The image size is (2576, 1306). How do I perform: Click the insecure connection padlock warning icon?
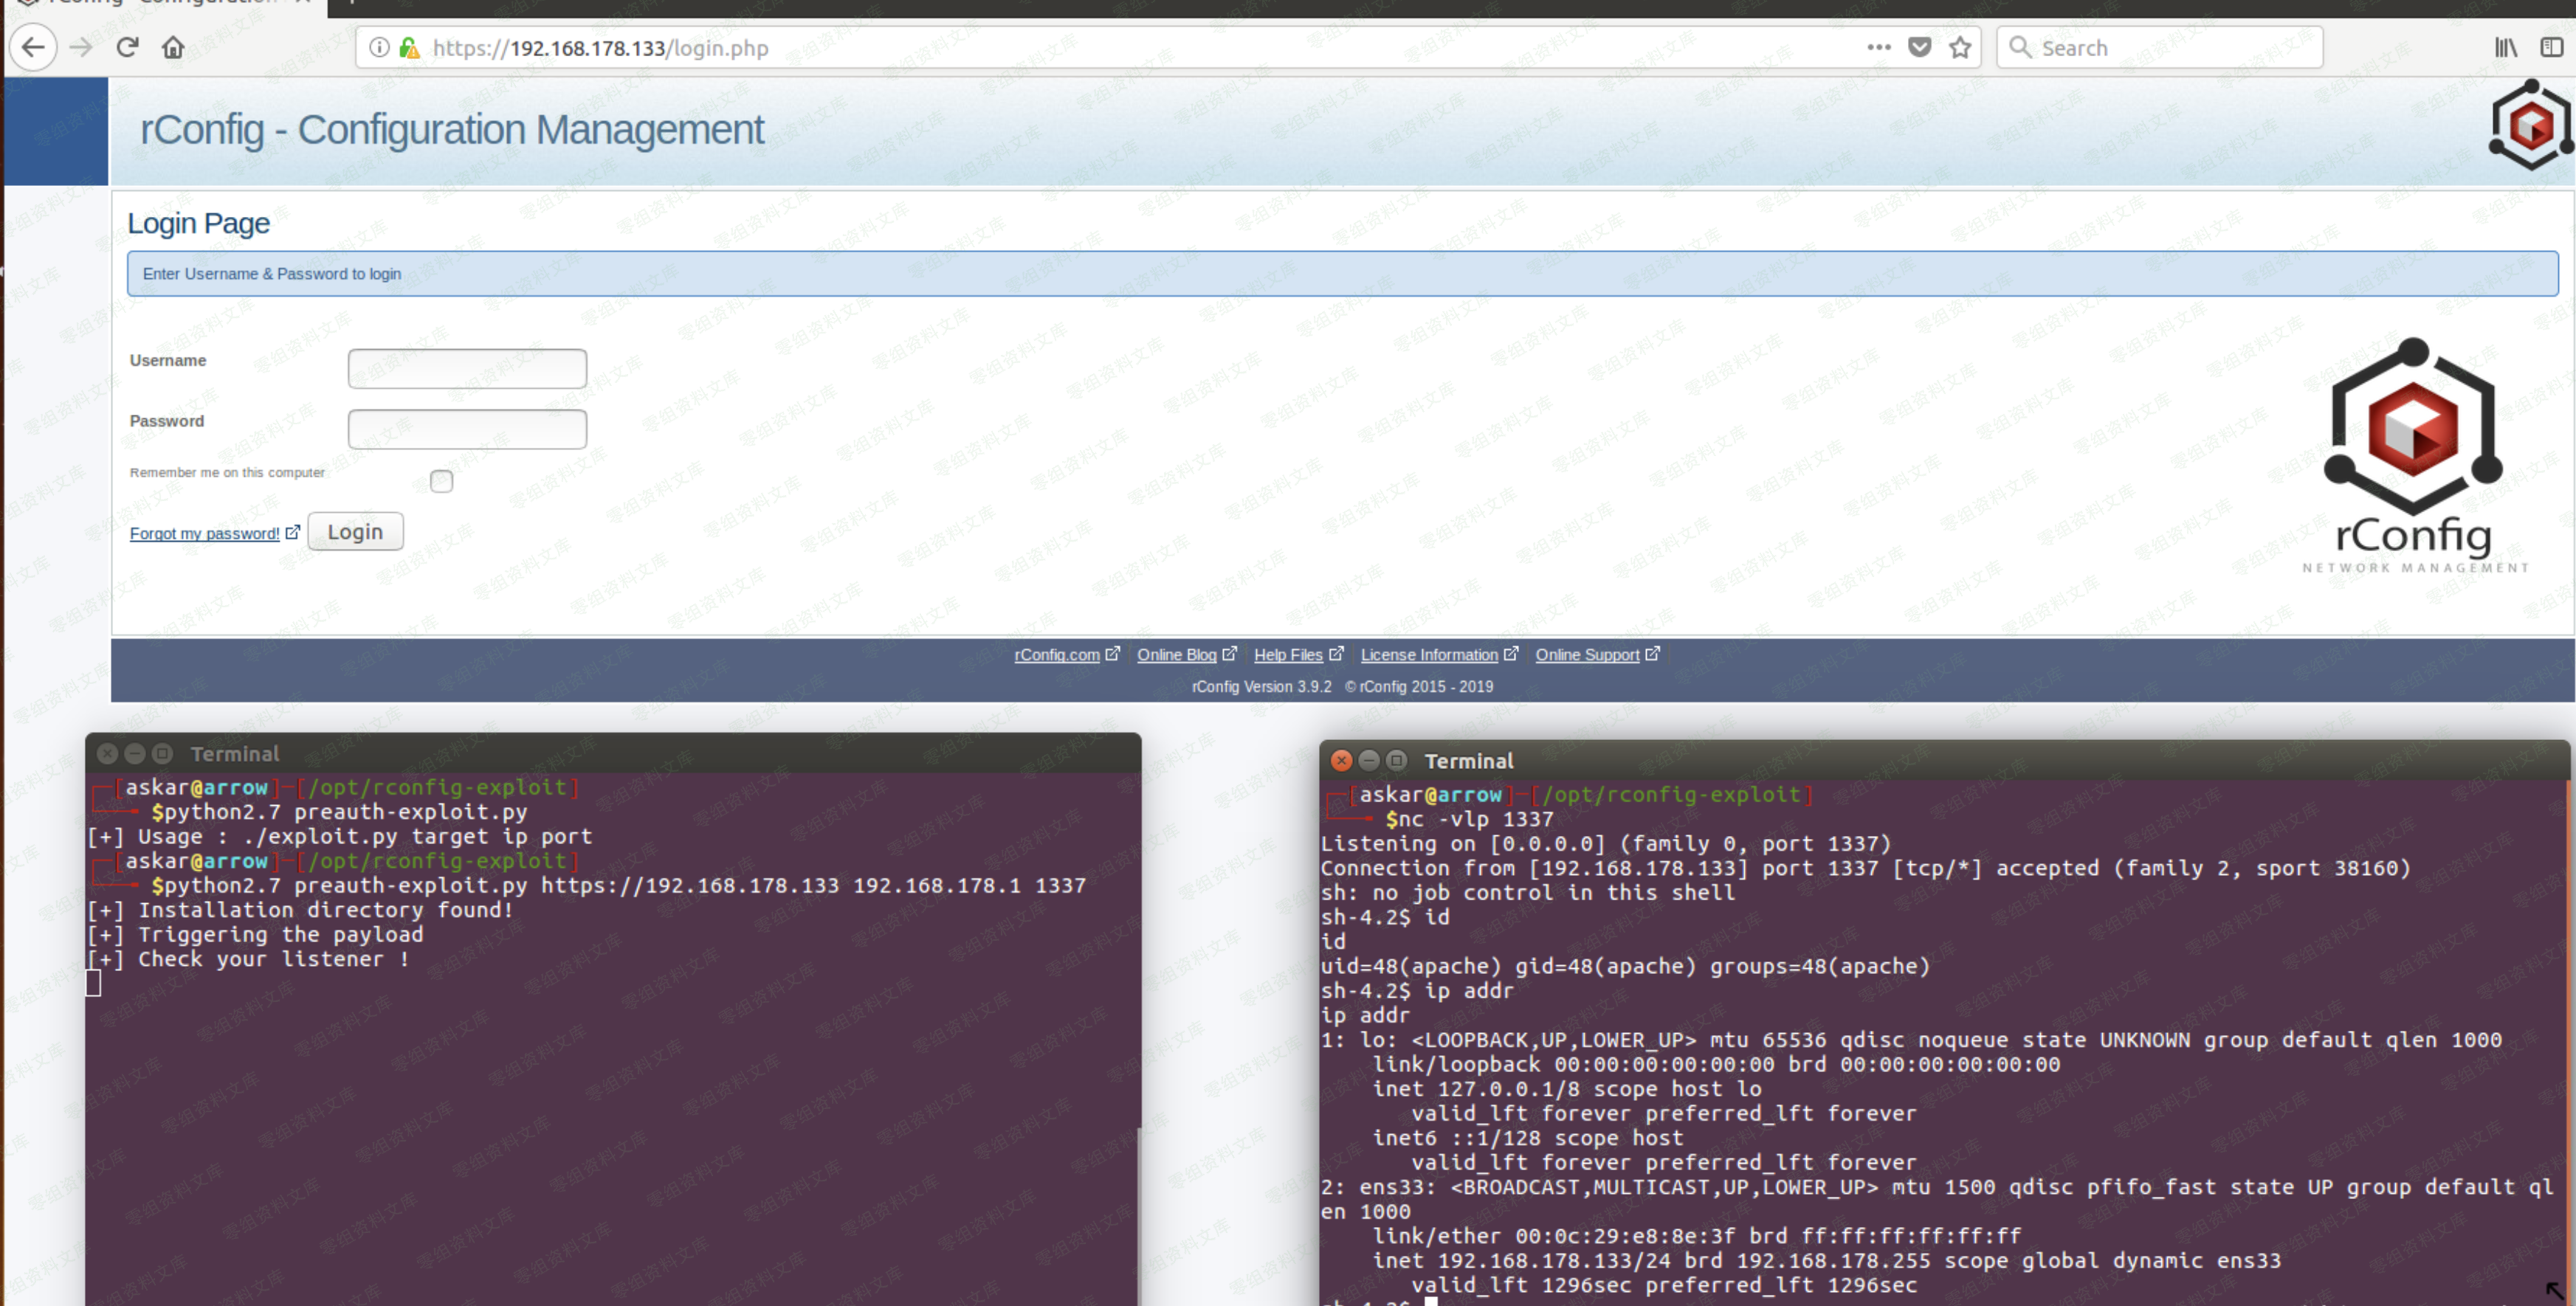coord(409,47)
